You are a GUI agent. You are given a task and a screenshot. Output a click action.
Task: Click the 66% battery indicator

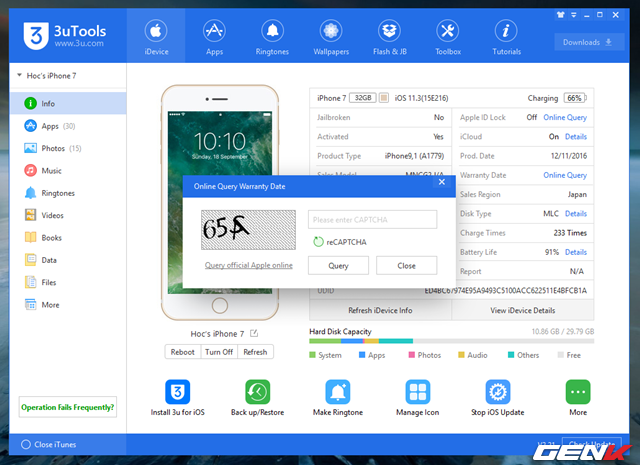point(575,98)
